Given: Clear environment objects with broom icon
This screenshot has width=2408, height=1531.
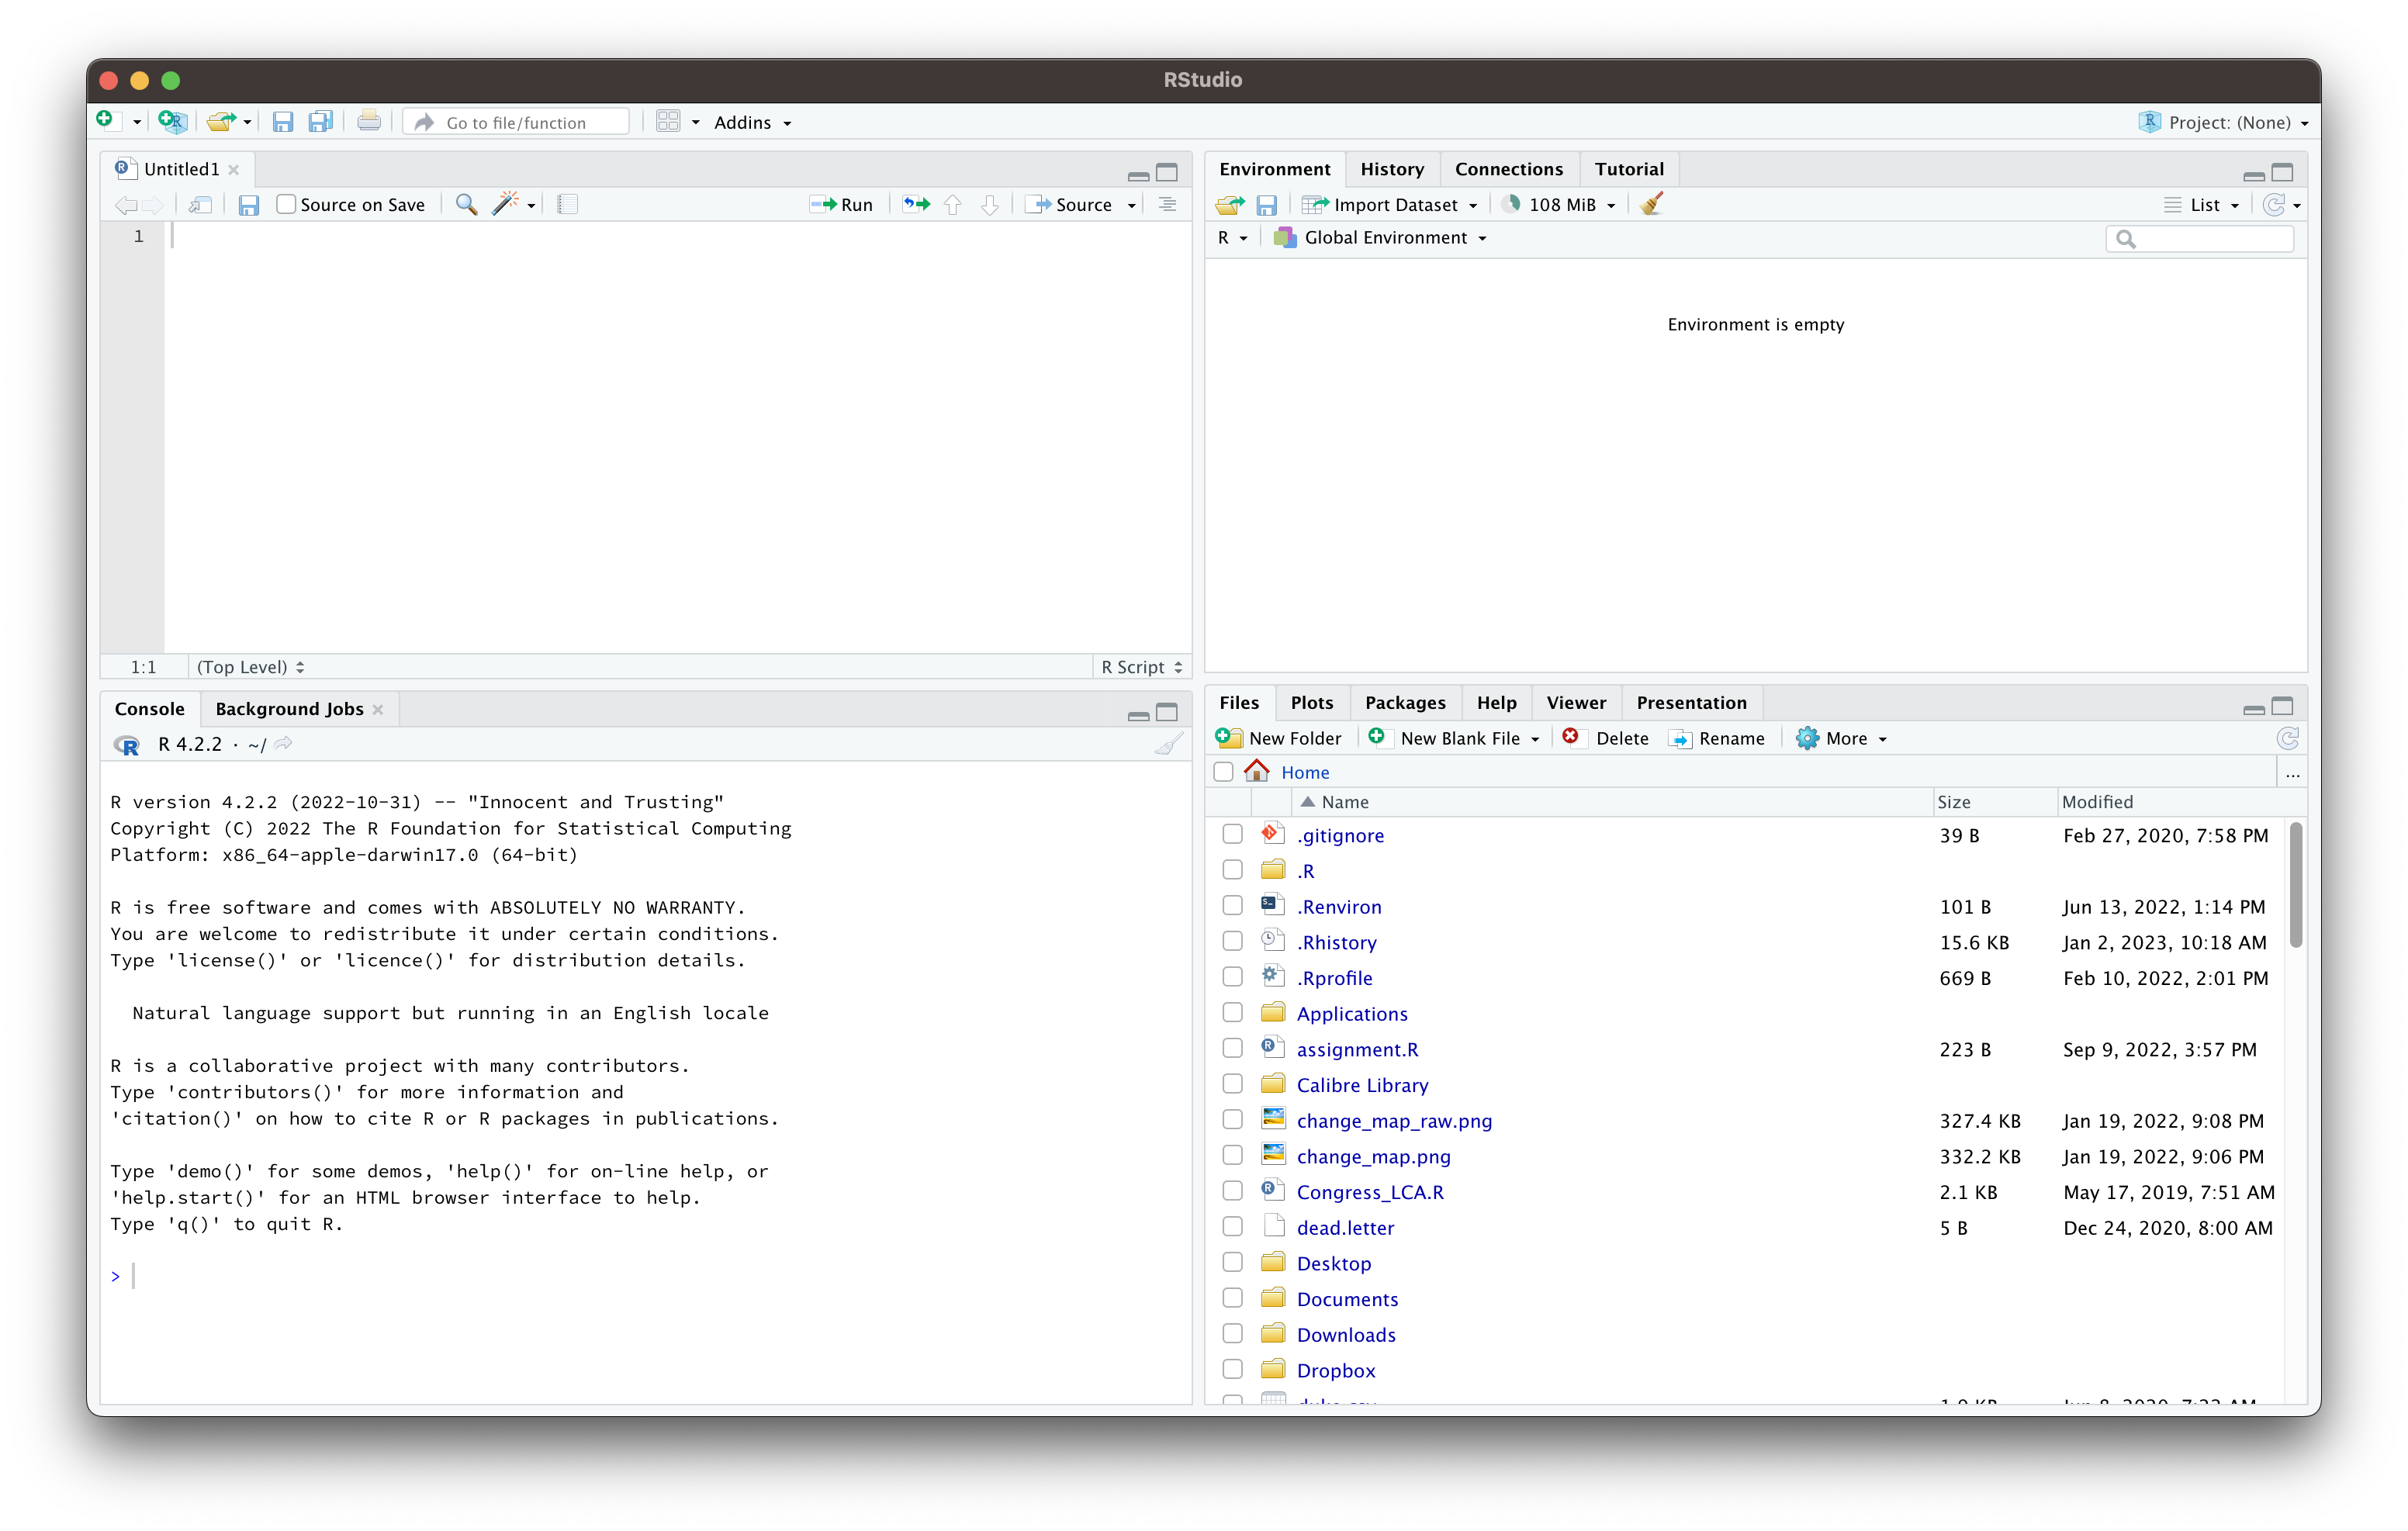Looking at the screenshot, I should click(x=1652, y=204).
